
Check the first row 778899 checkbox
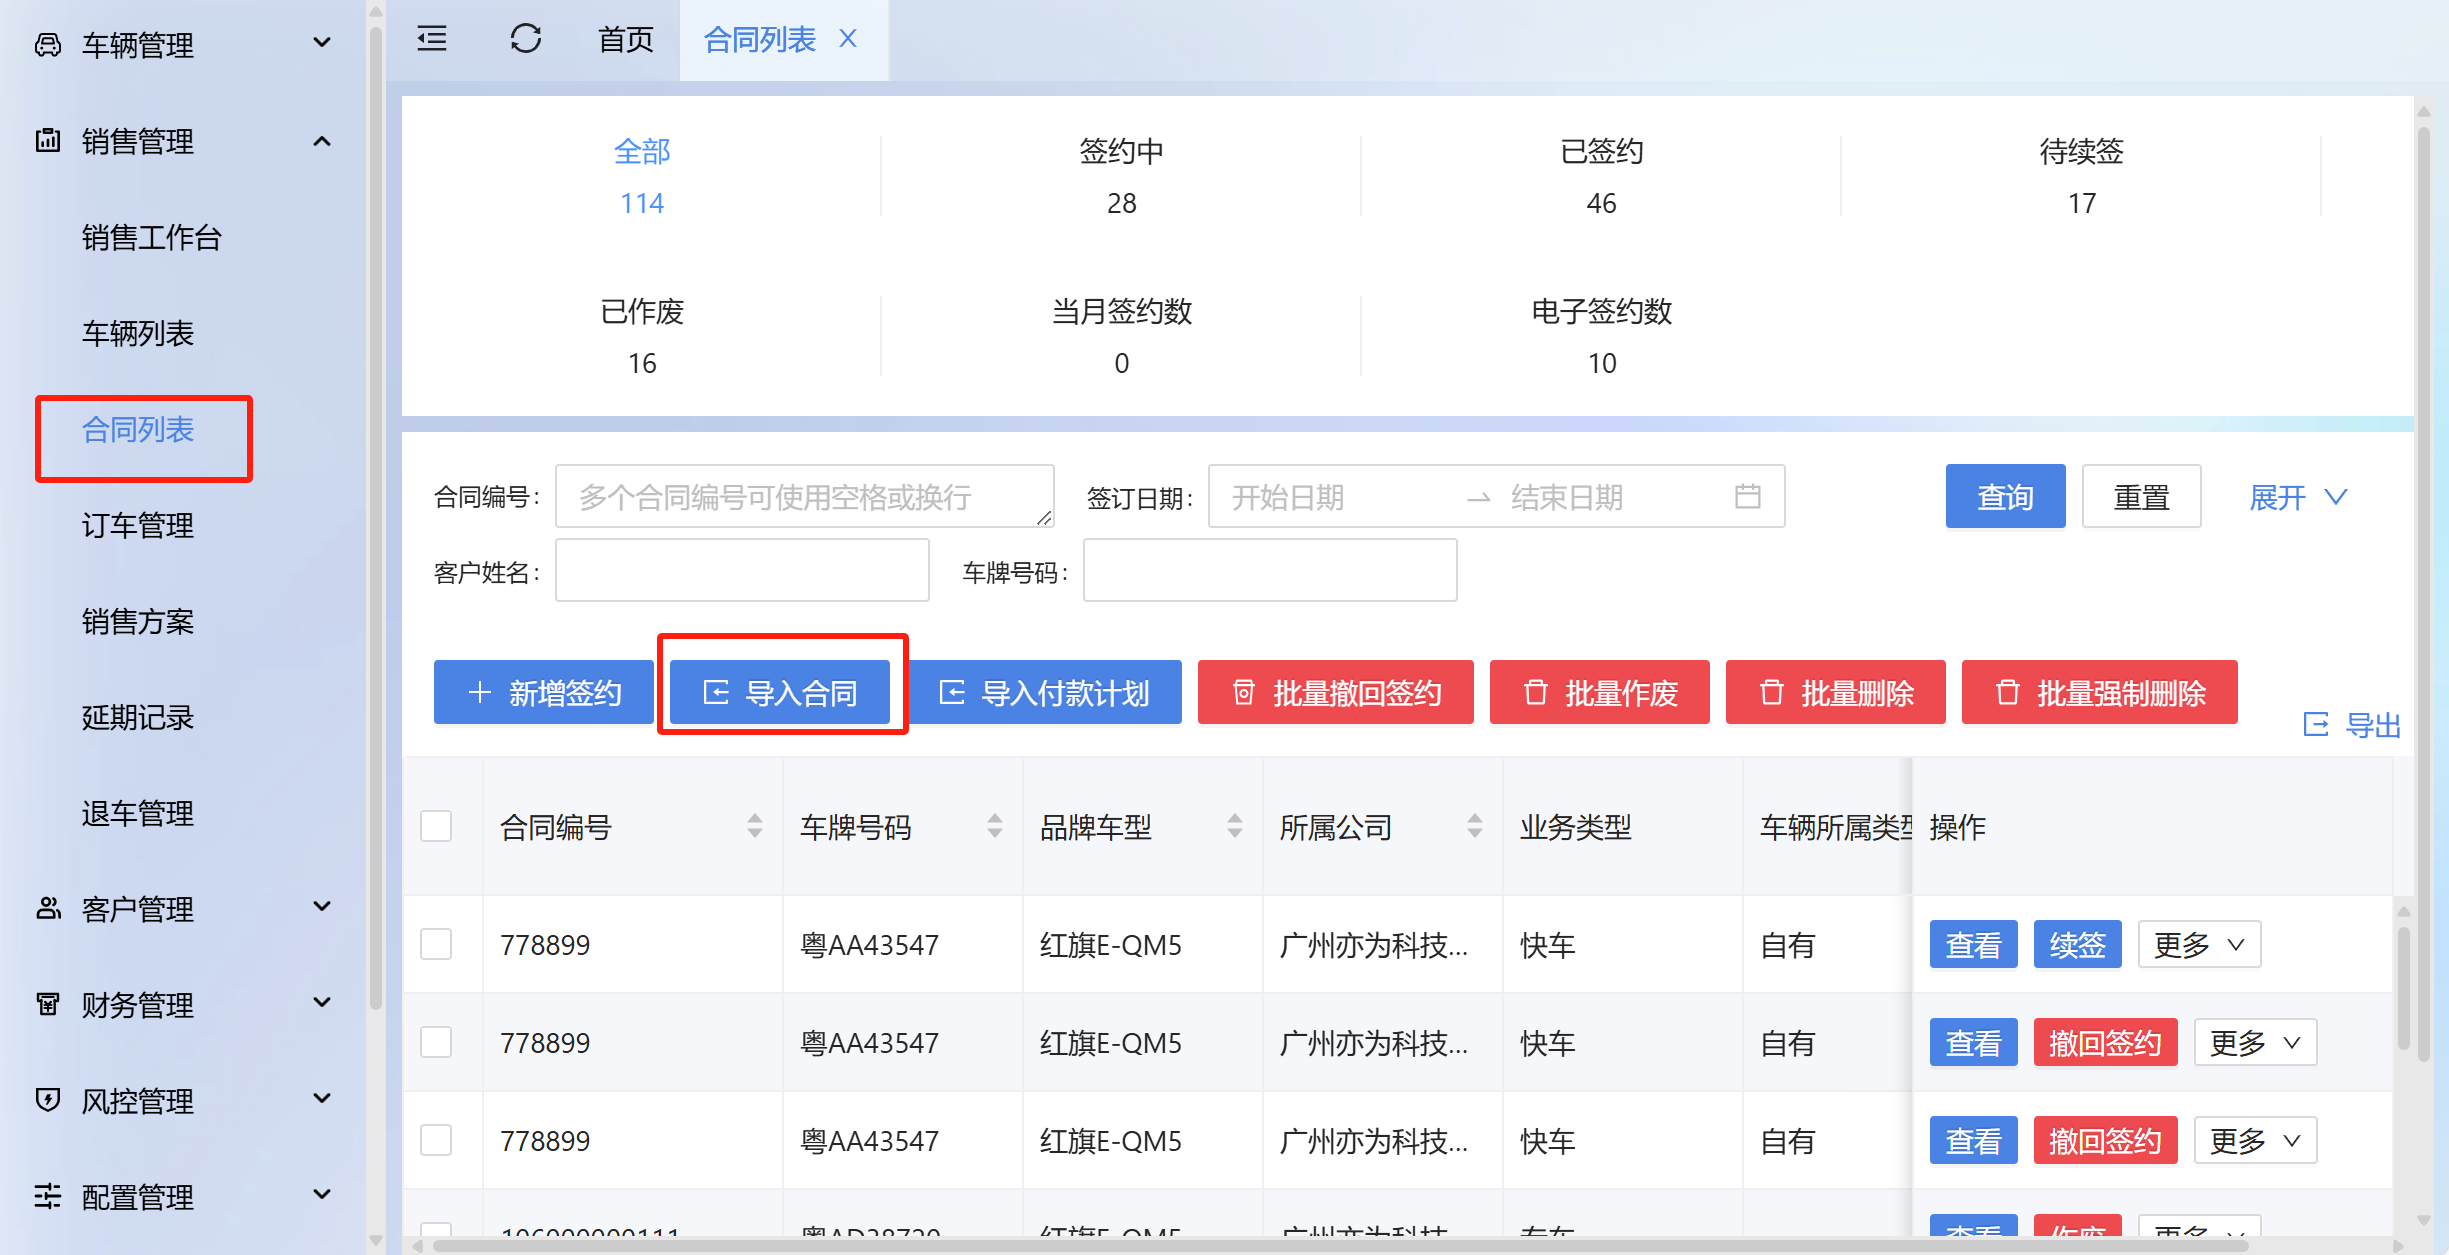tap(436, 944)
